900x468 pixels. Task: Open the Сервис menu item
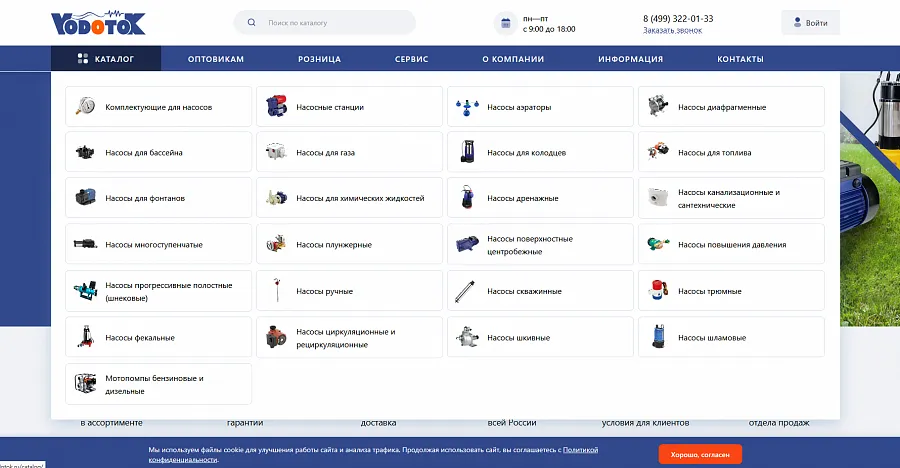tap(412, 59)
